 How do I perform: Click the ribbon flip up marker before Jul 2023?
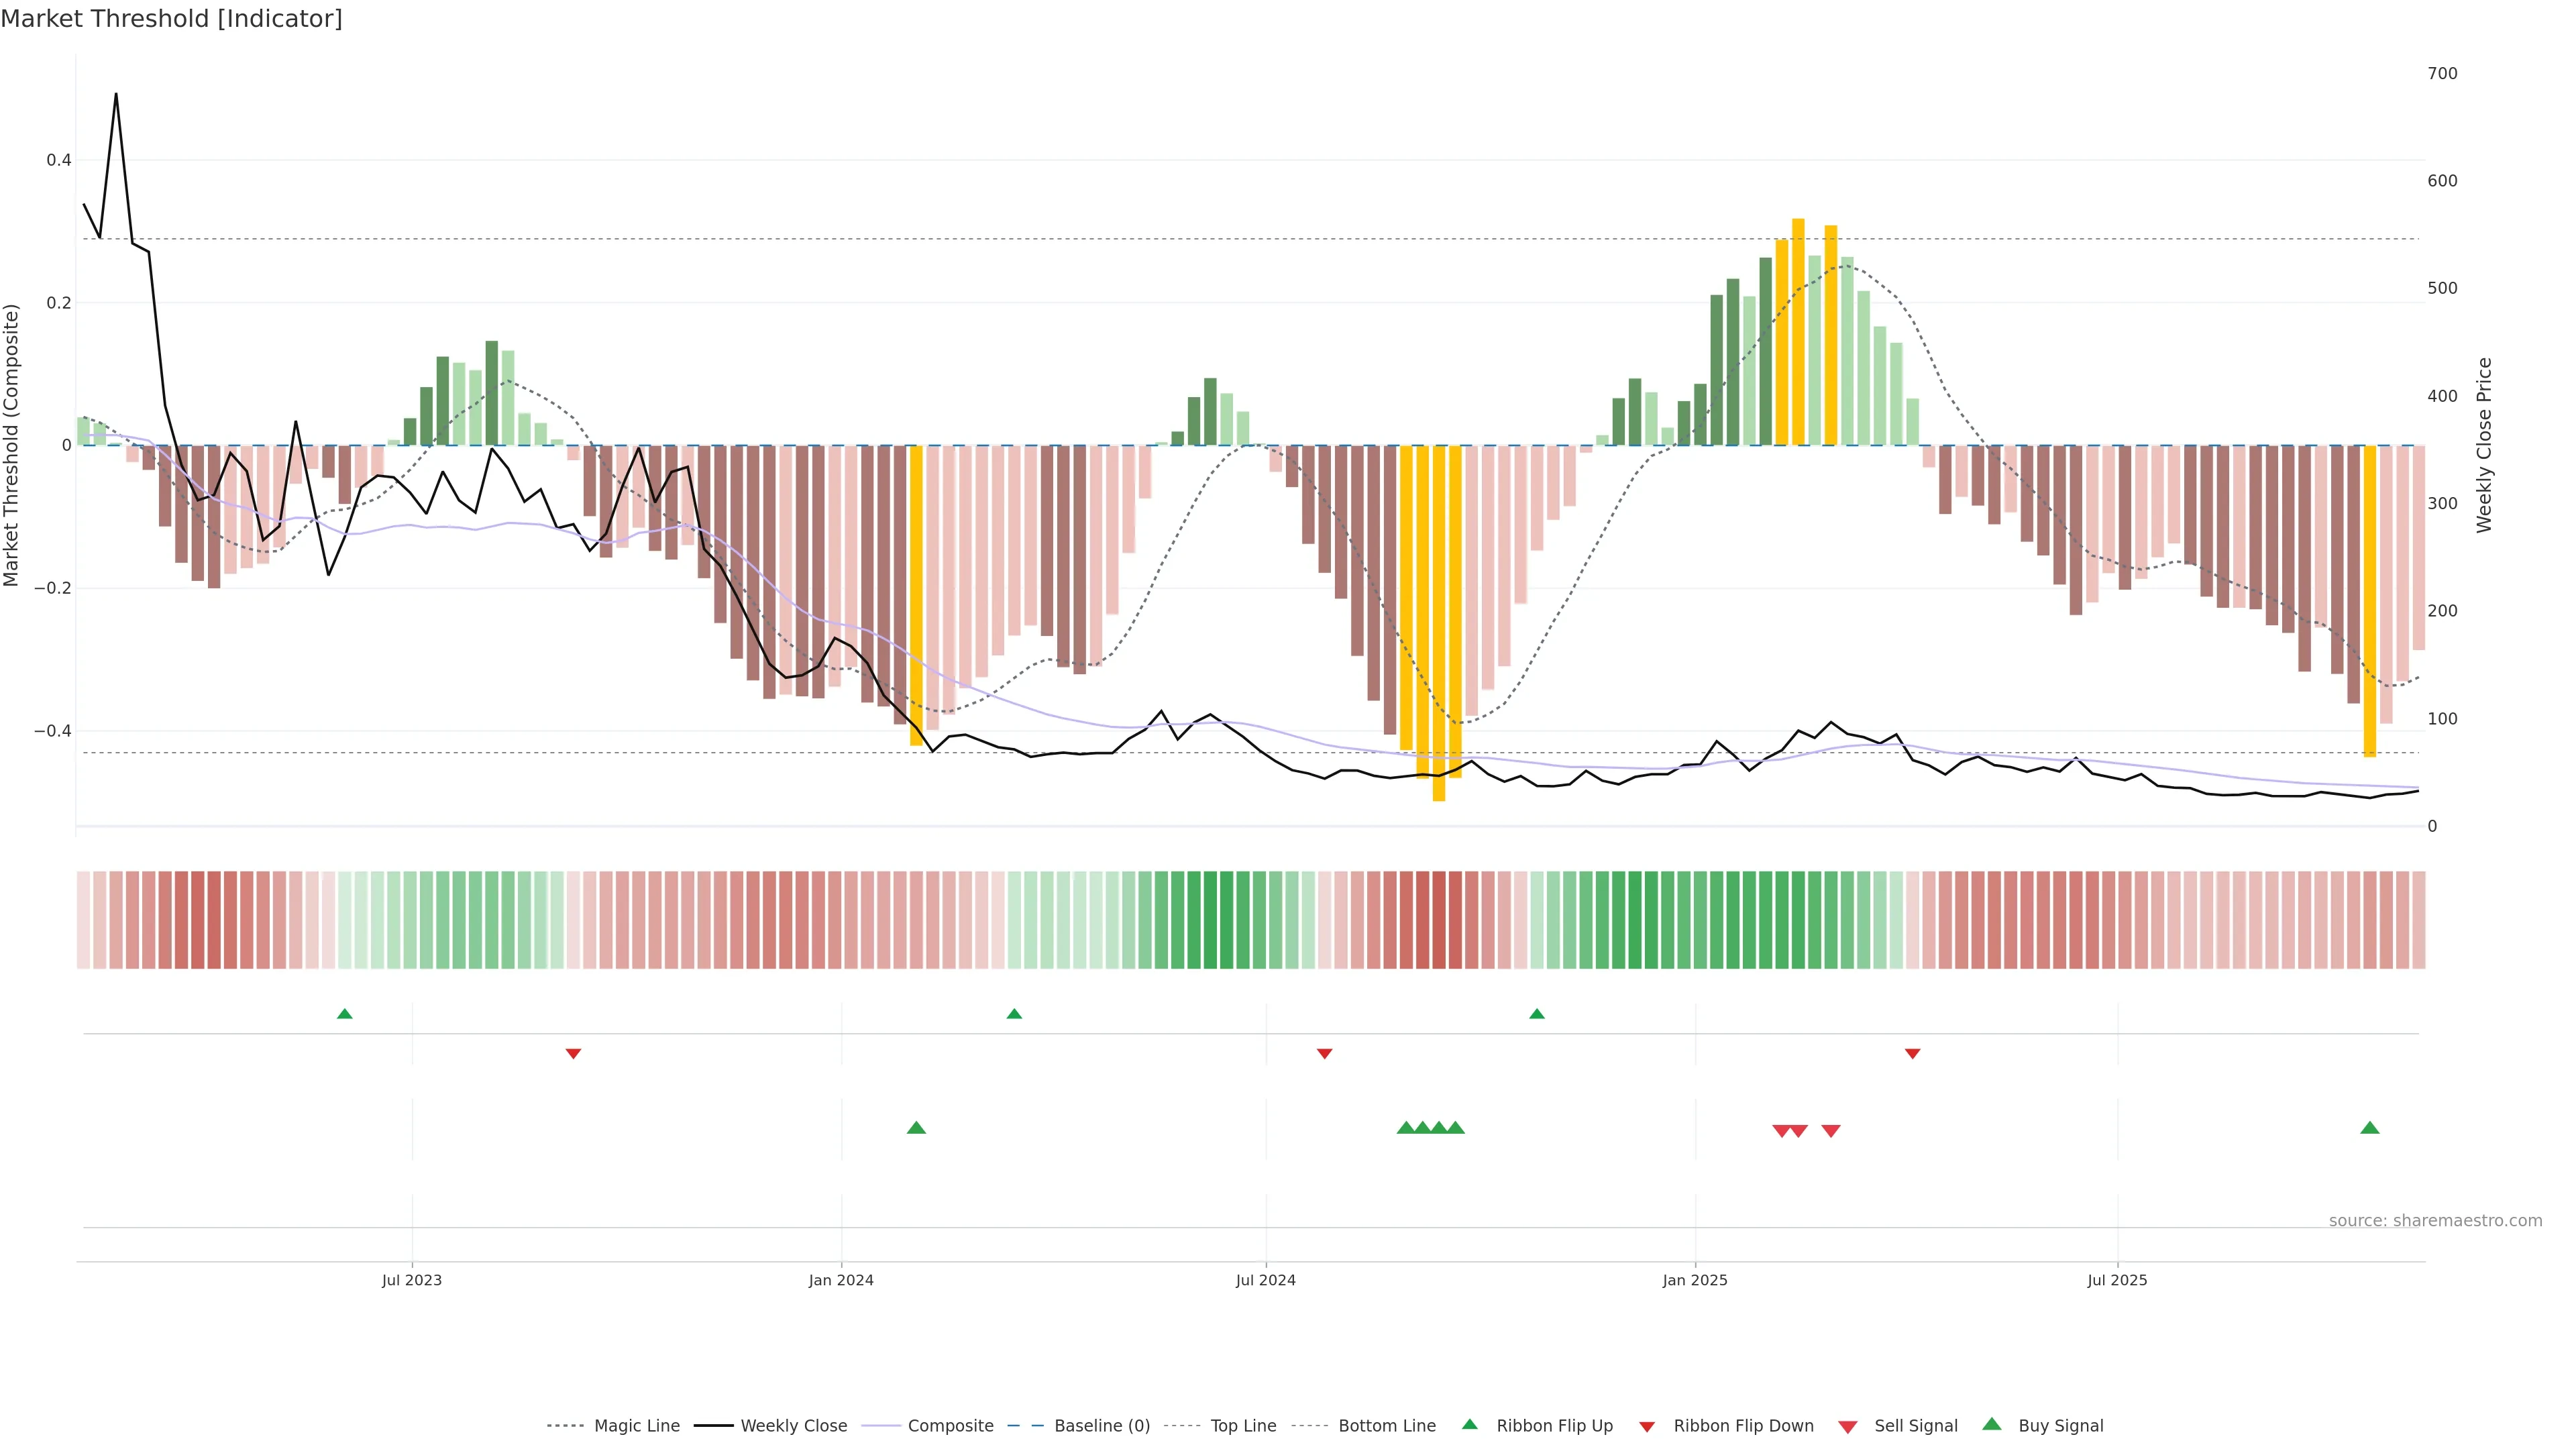tap(345, 1014)
